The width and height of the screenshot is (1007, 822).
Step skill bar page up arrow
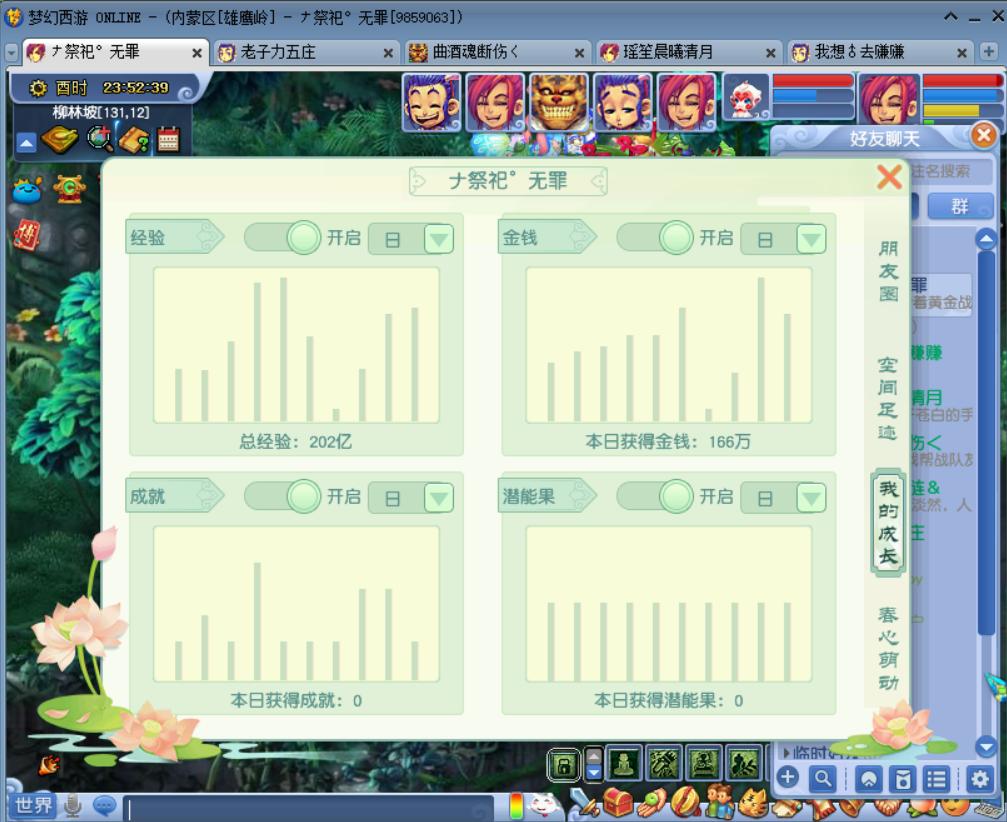(594, 756)
